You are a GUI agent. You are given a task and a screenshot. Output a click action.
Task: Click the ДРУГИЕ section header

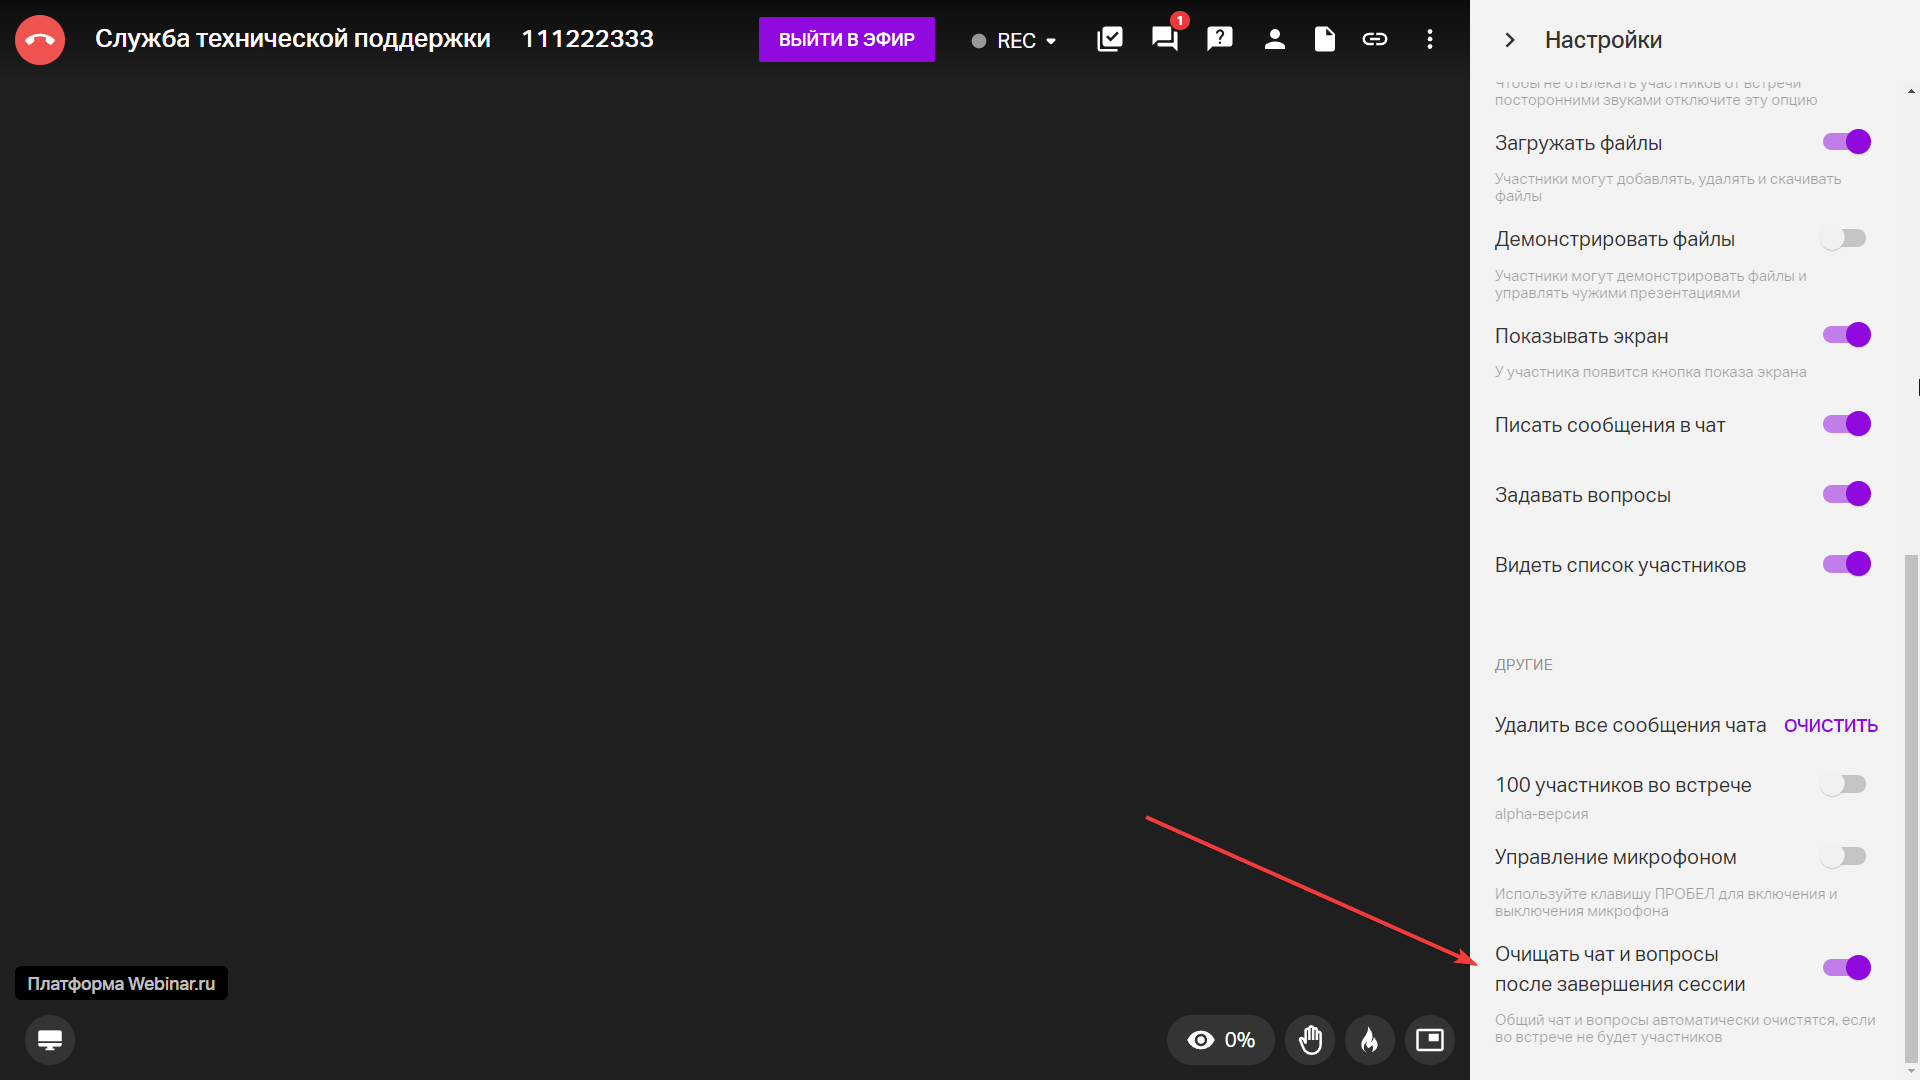coord(1523,665)
